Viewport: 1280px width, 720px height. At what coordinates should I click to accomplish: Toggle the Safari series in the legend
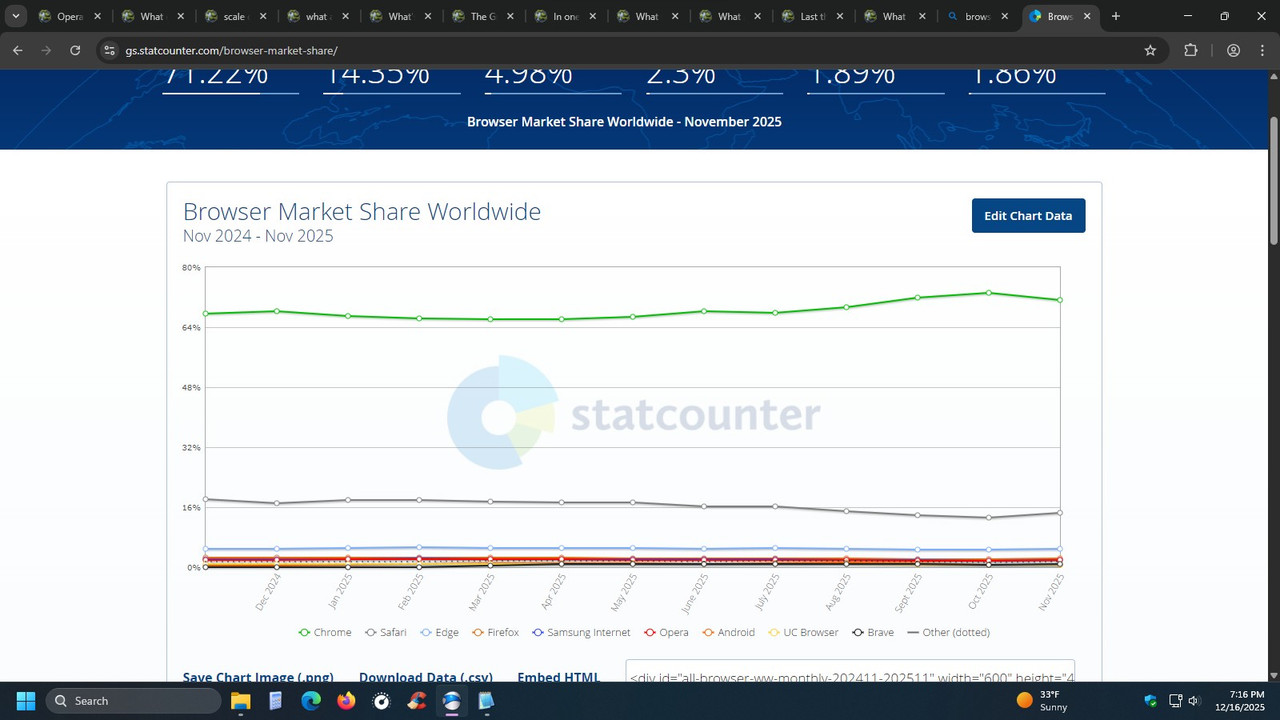(386, 632)
